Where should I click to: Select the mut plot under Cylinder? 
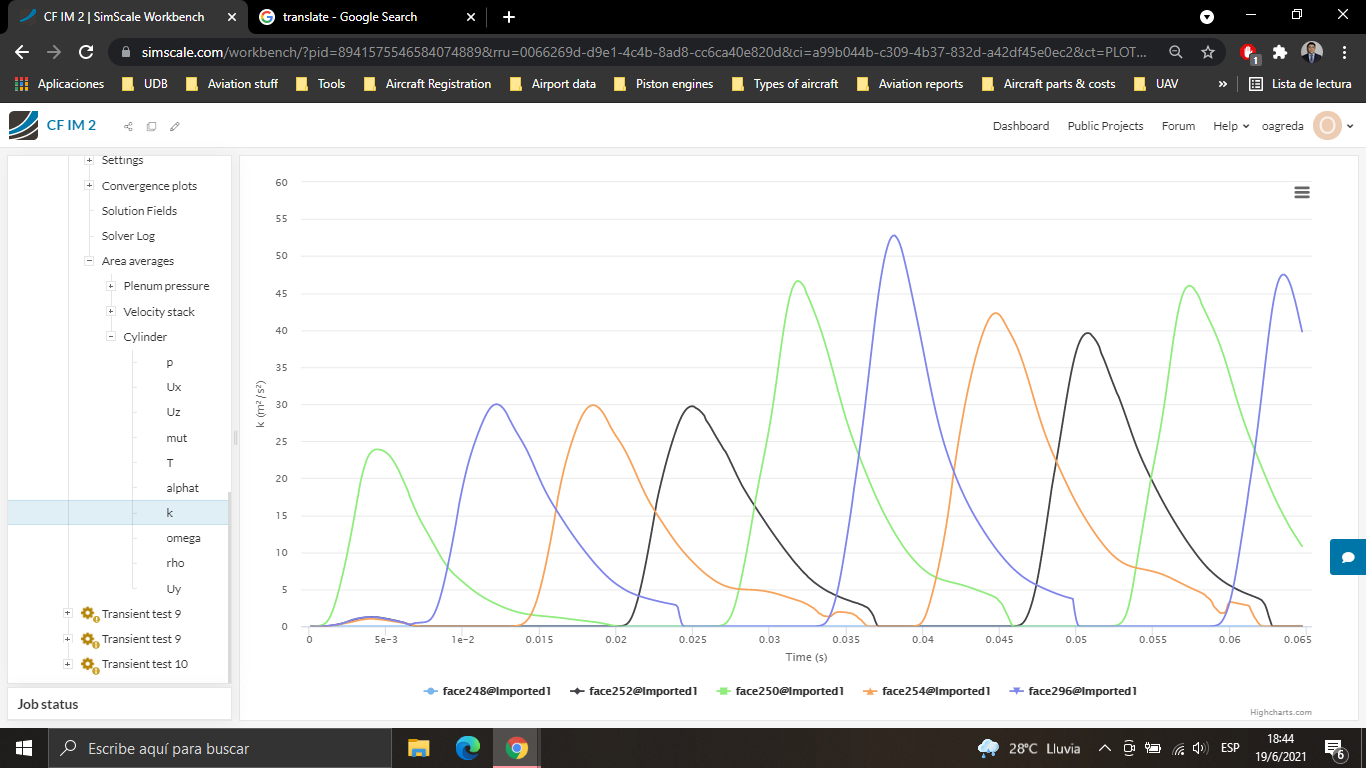tap(176, 438)
